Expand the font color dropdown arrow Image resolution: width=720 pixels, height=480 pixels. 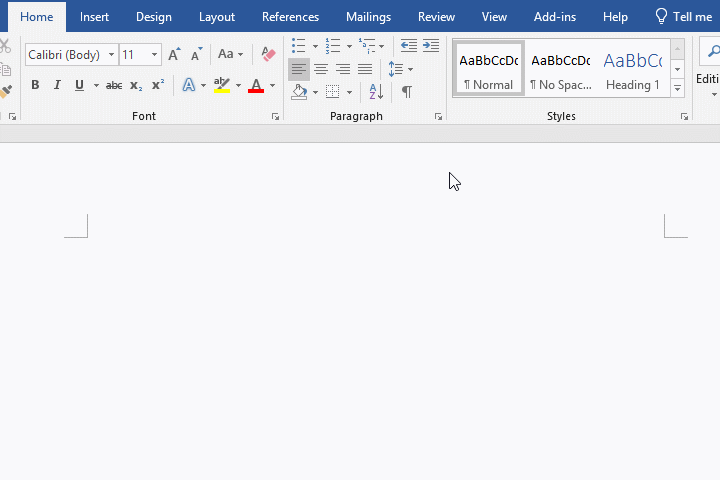click(272, 85)
